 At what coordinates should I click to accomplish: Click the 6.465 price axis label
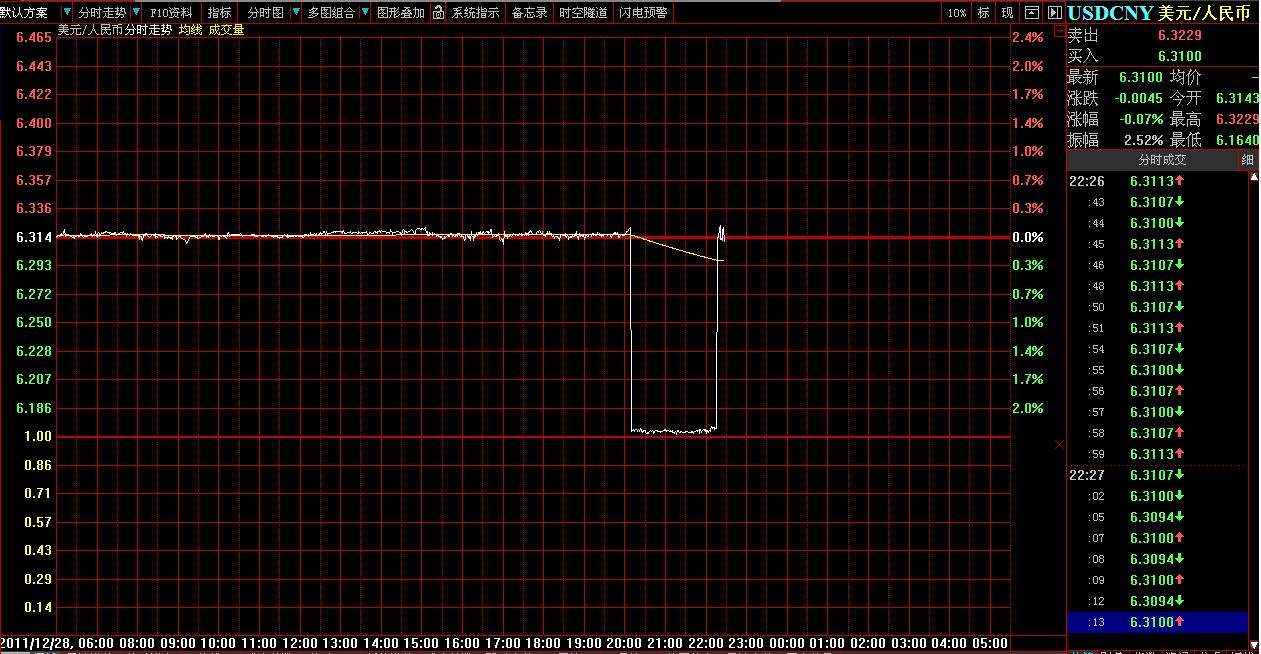pos(34,37)
